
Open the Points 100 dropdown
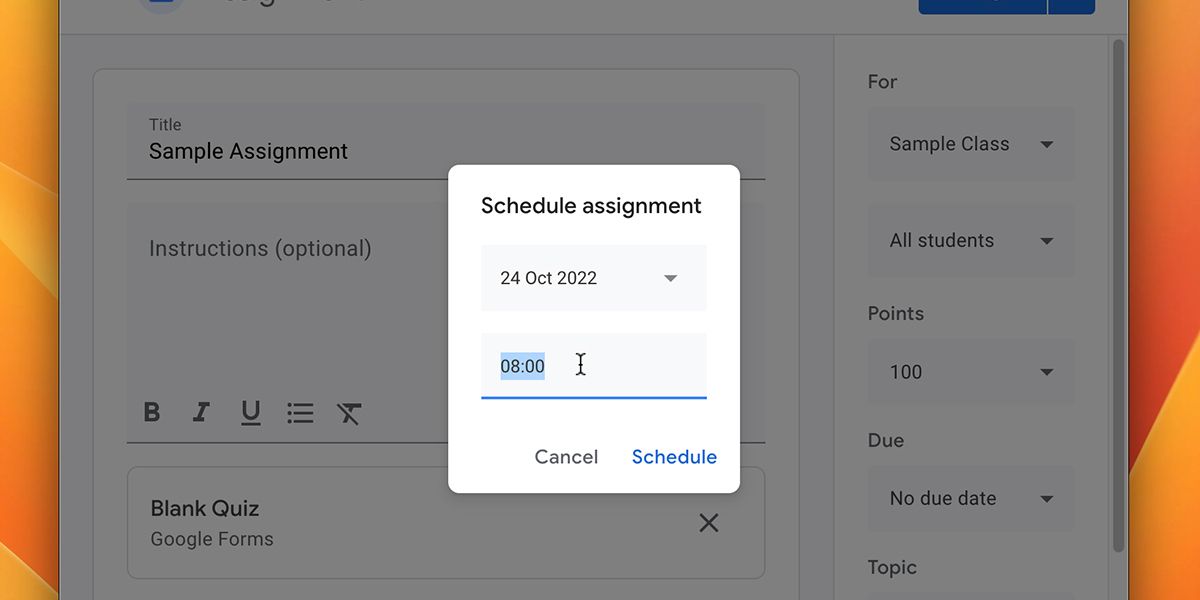click(971, 372)
